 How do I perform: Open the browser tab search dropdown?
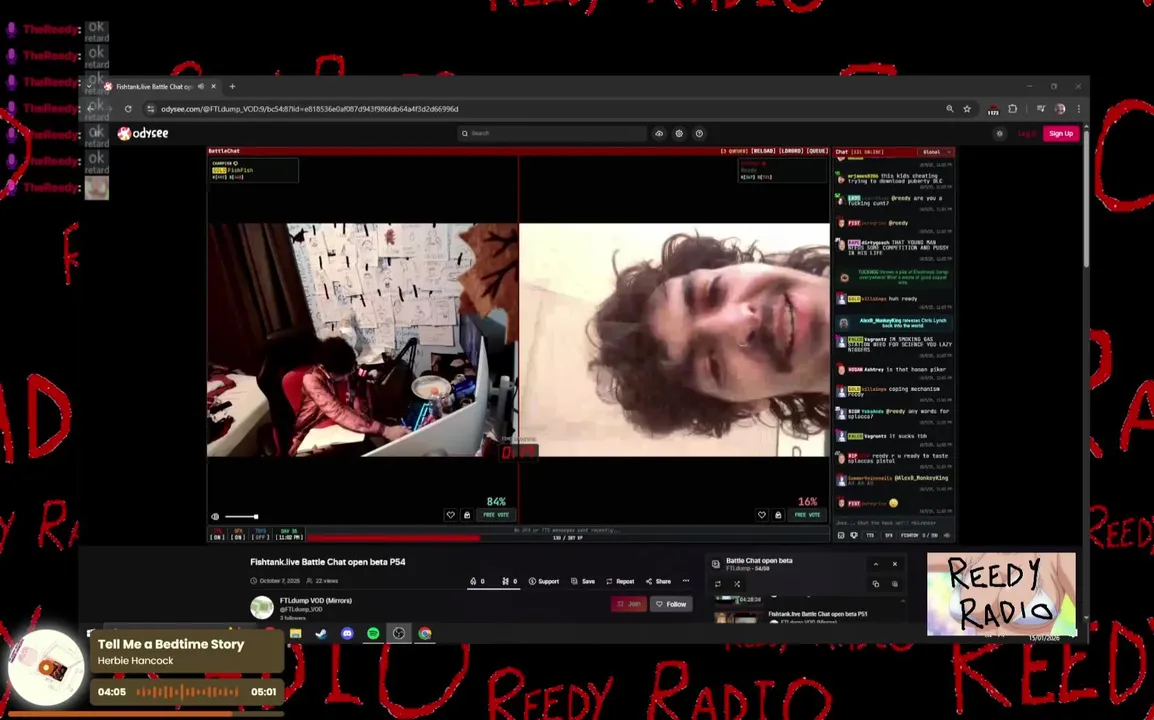[x=90, y=86]
